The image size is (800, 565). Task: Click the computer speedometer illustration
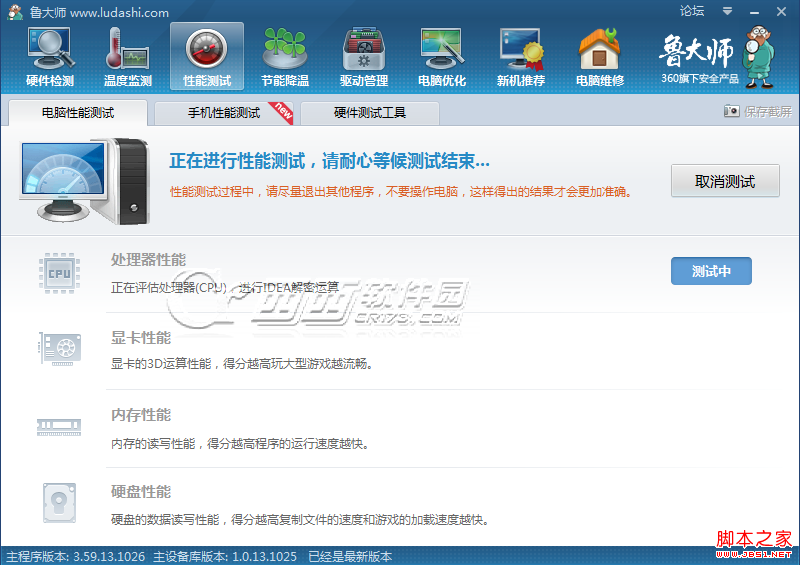[85, 180]
